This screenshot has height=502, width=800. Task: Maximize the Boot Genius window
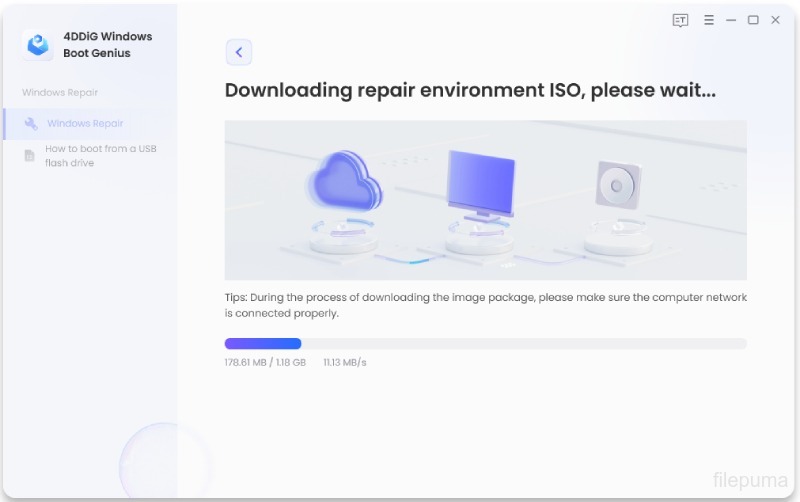tap(753, 20)
